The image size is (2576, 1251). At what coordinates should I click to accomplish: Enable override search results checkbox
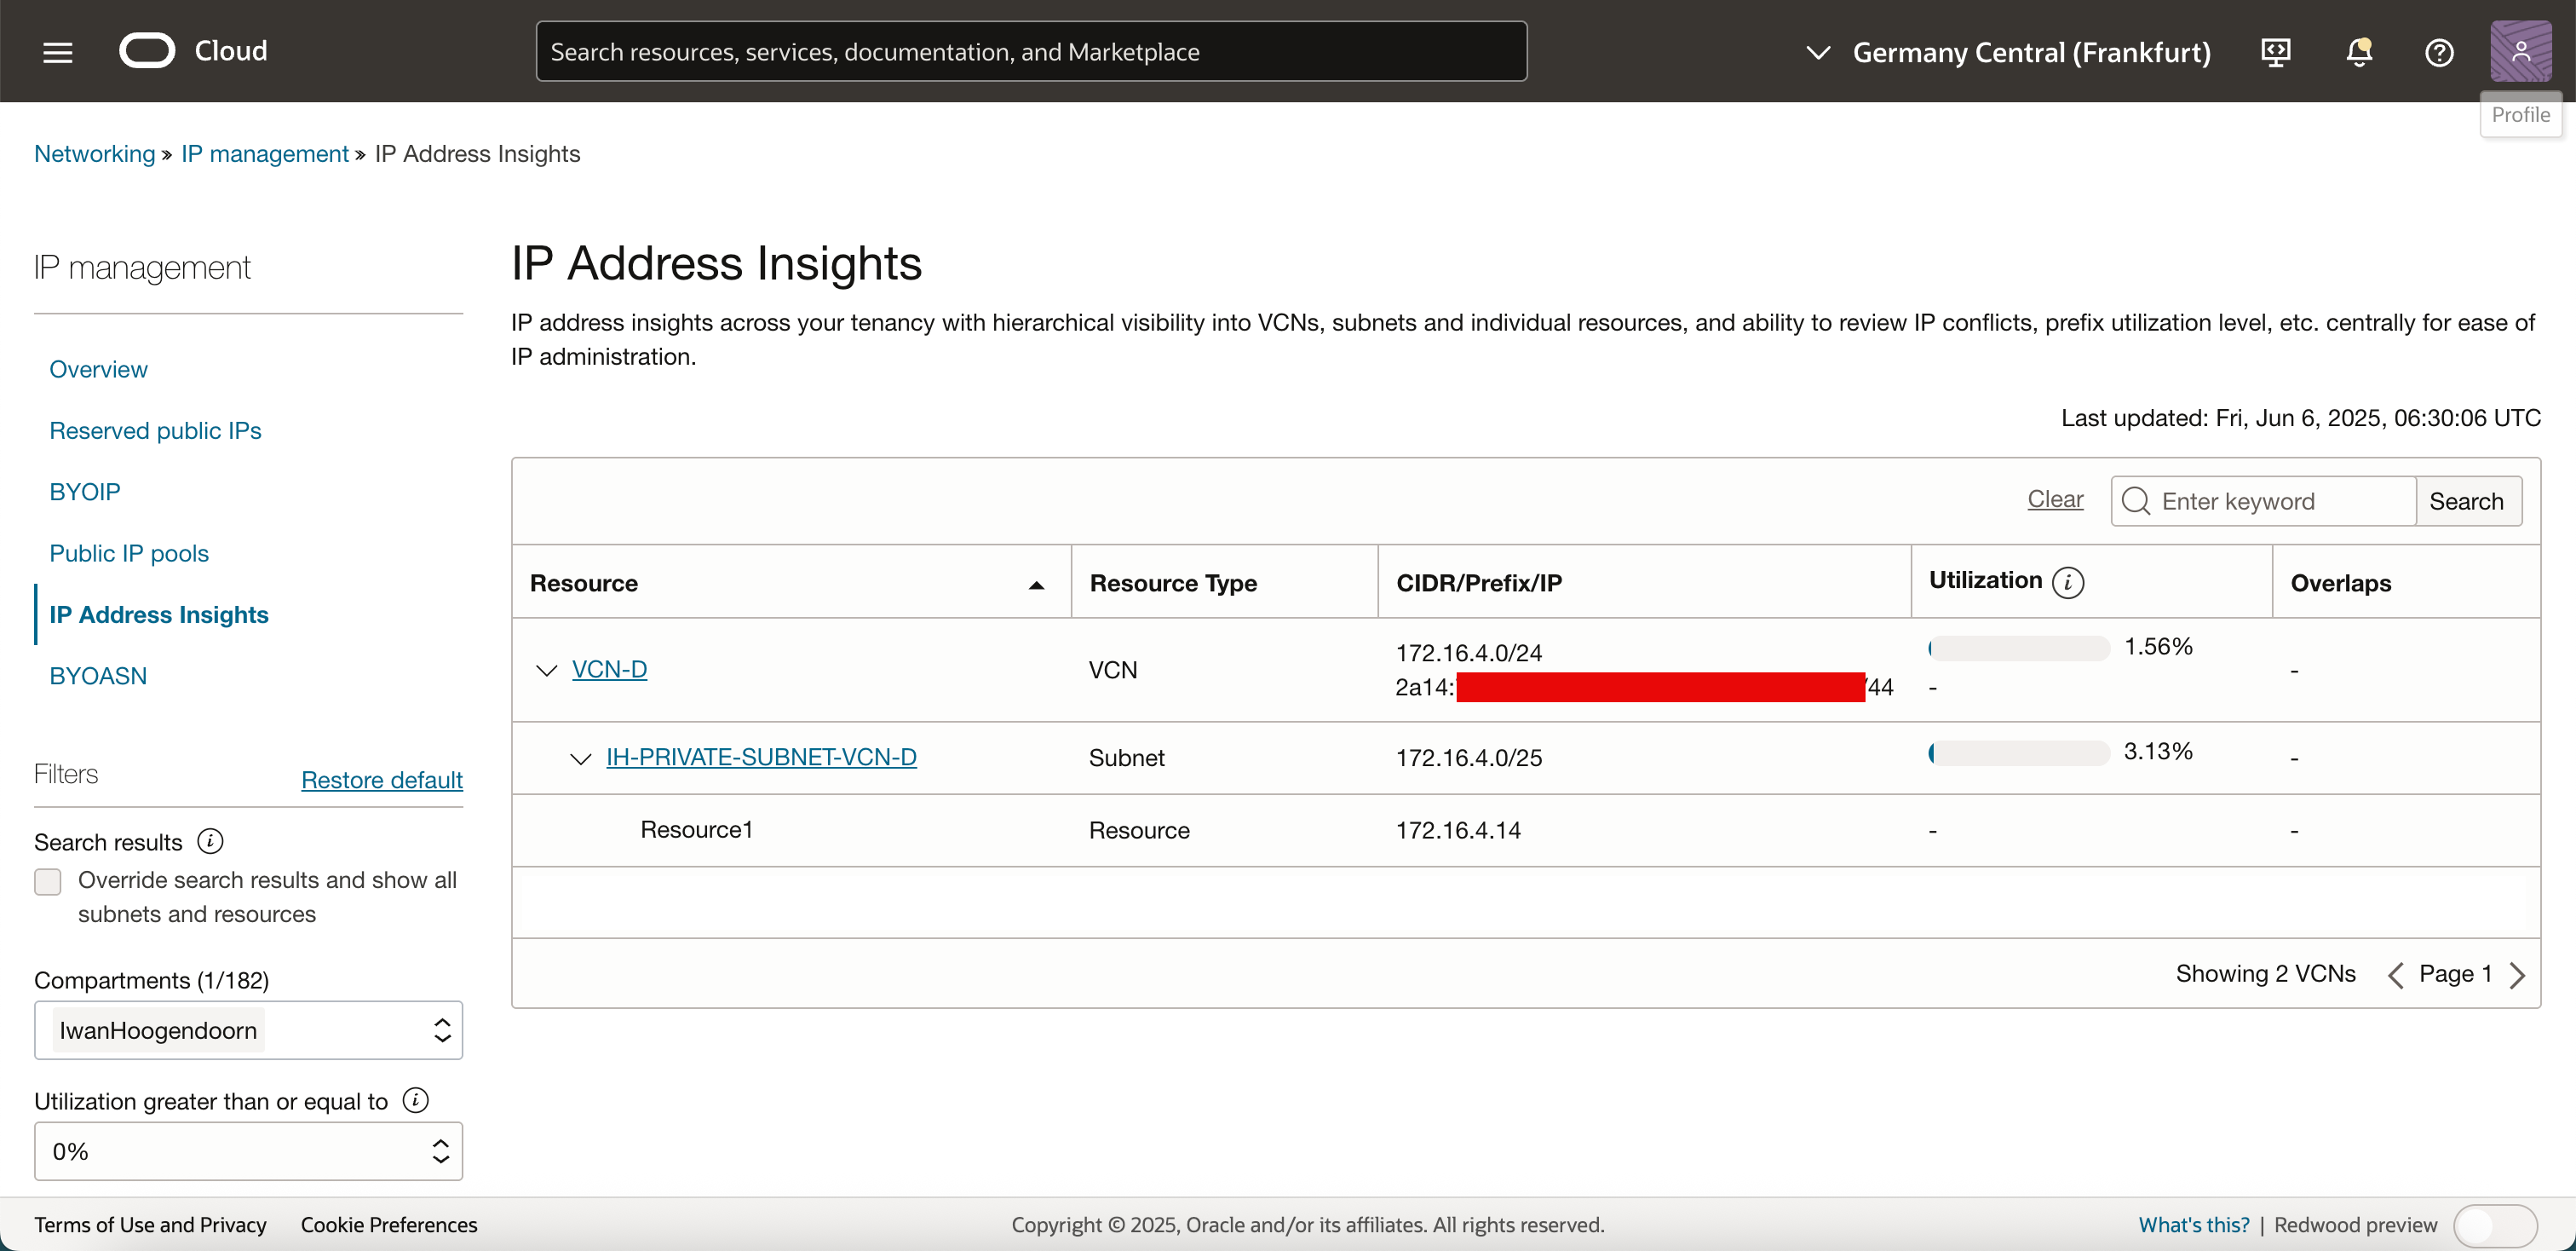click(x=48, y=881)
